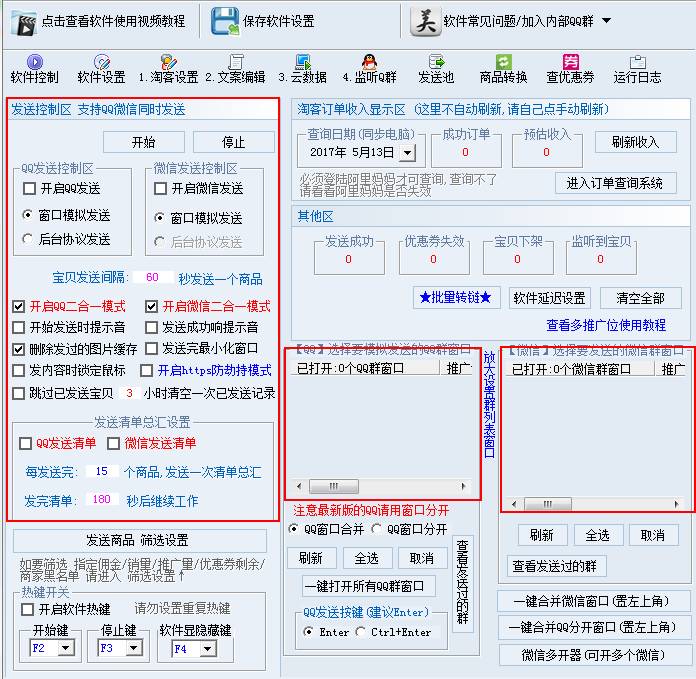Screen dimensions: 696x679
Task: Click QQ group list scroll right arrow
Action: [x=463, y=486]
